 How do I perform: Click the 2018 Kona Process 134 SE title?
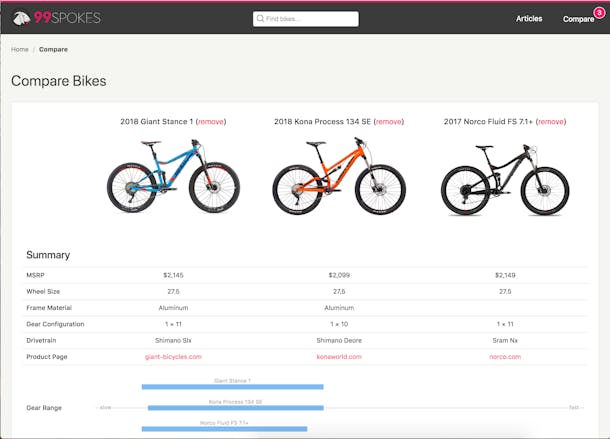[323, 122]
